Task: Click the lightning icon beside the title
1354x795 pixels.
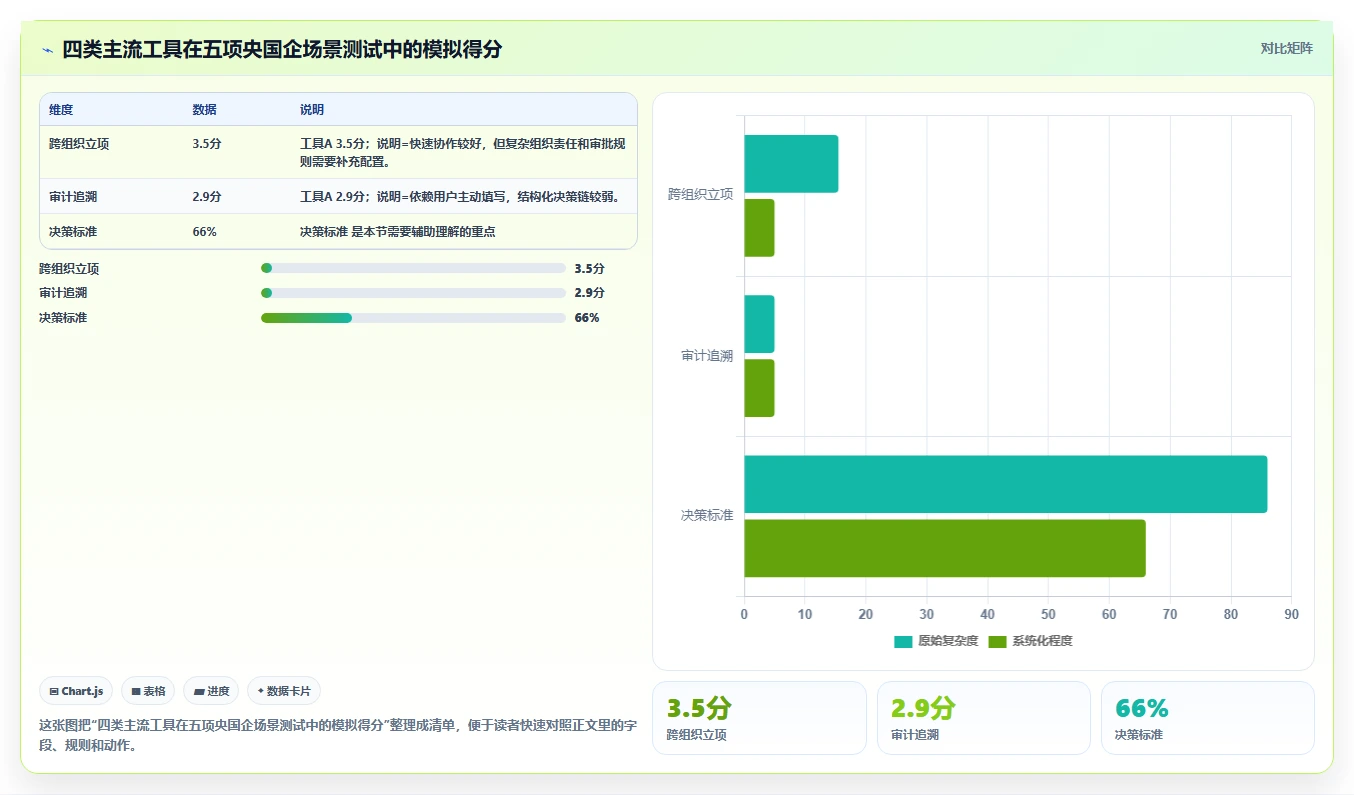Action: (x=47, y=49)
